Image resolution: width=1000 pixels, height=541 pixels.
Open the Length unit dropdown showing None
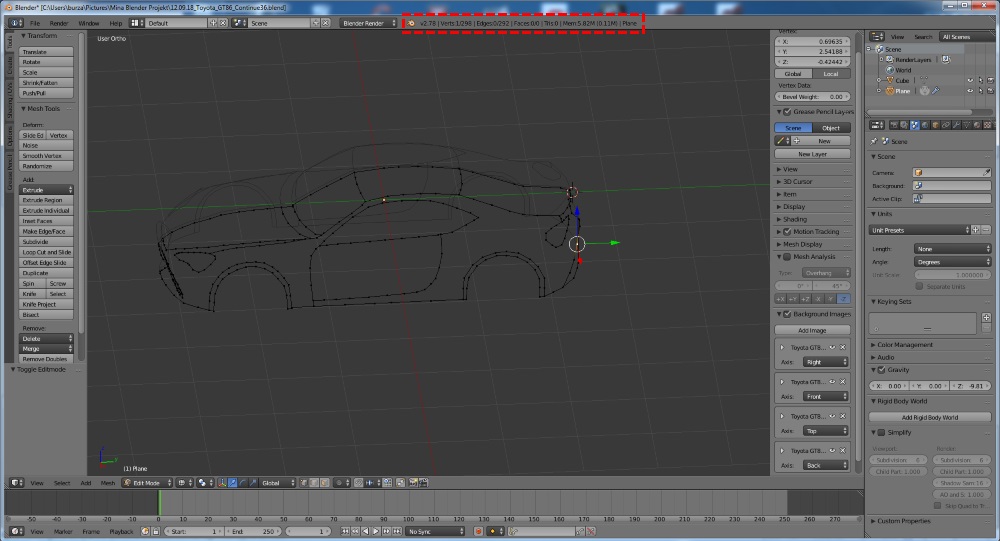click(952, 249)
